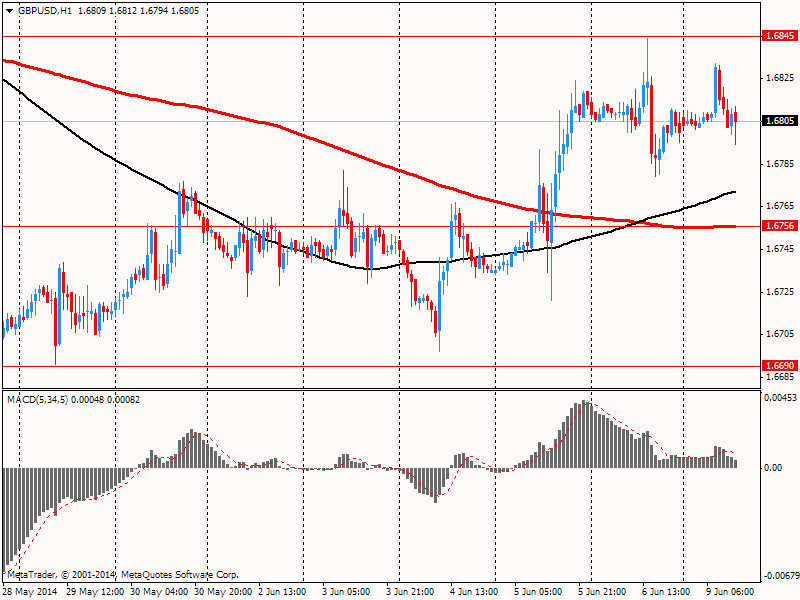Screen dimensions: 800x600
Task: Click the 30 May 20:00 time label
Action: [x=223, y=592]
